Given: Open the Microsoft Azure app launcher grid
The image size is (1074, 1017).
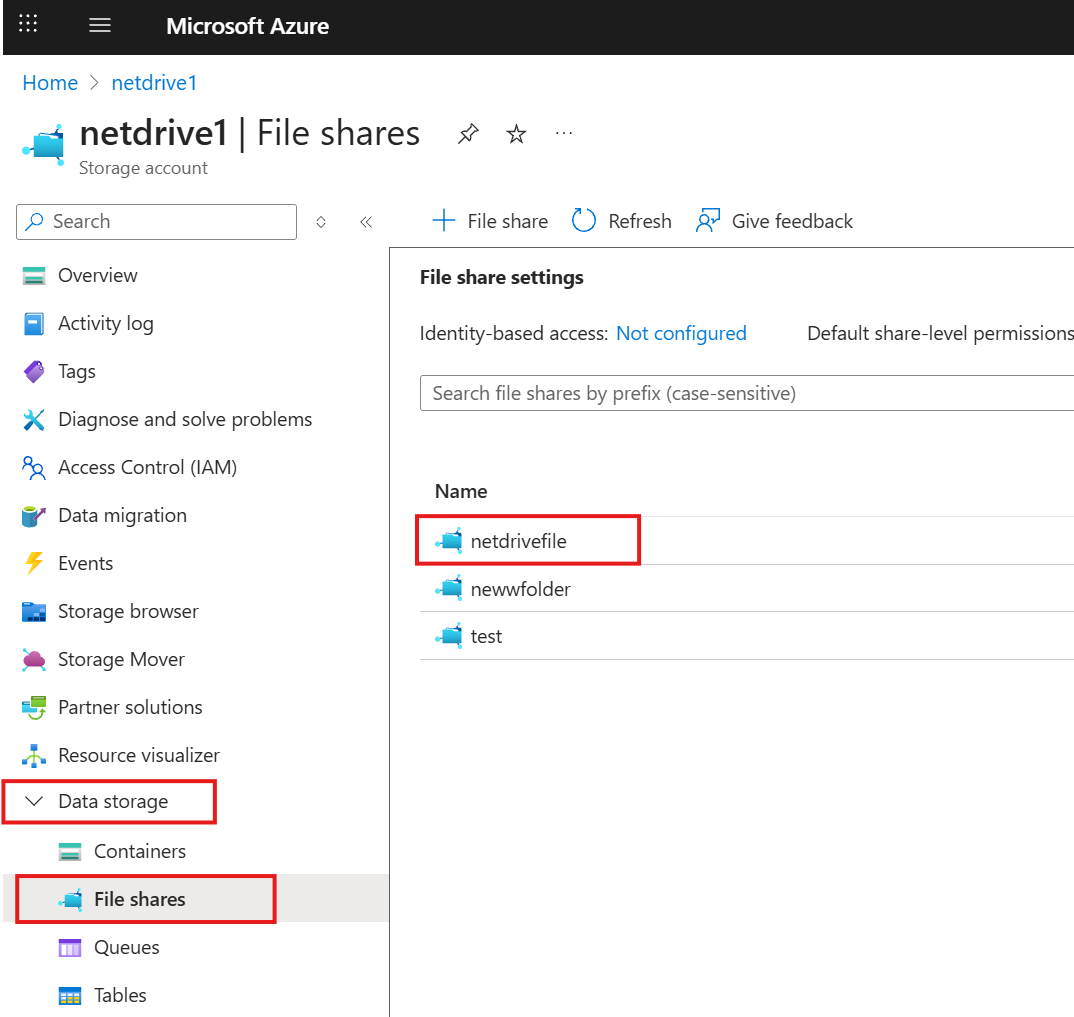Looking at the screenshot, I should coord(27,23).
